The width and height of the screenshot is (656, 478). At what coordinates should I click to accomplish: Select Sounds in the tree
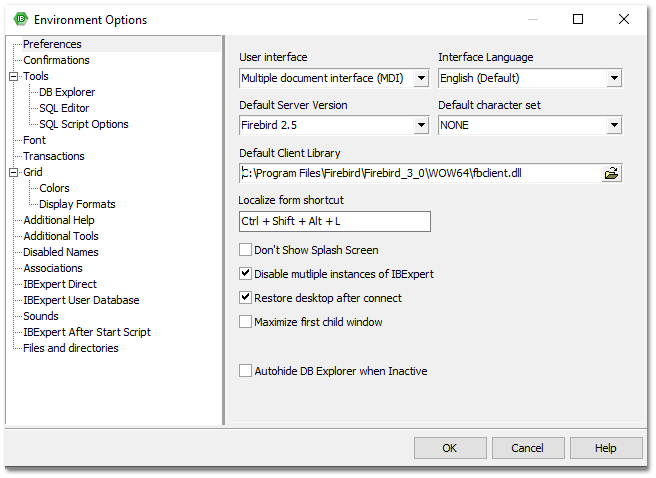(41, 316)
